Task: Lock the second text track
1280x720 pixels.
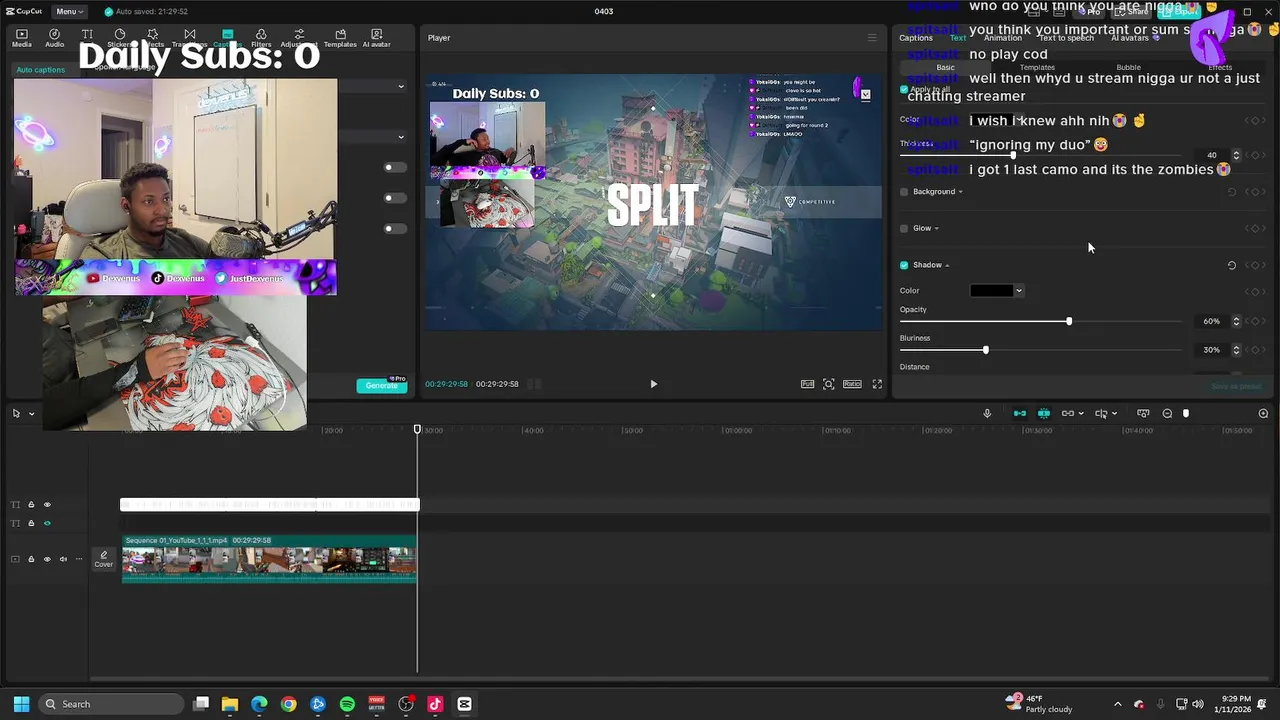Action: point(31,523)
